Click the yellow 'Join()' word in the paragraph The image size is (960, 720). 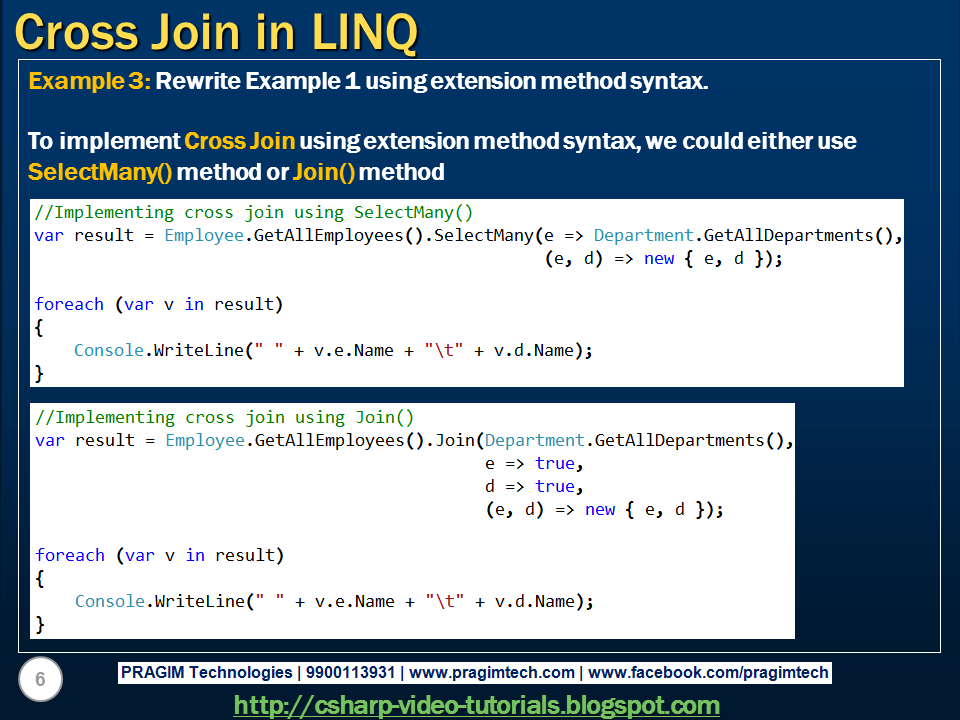click(323, 172)
